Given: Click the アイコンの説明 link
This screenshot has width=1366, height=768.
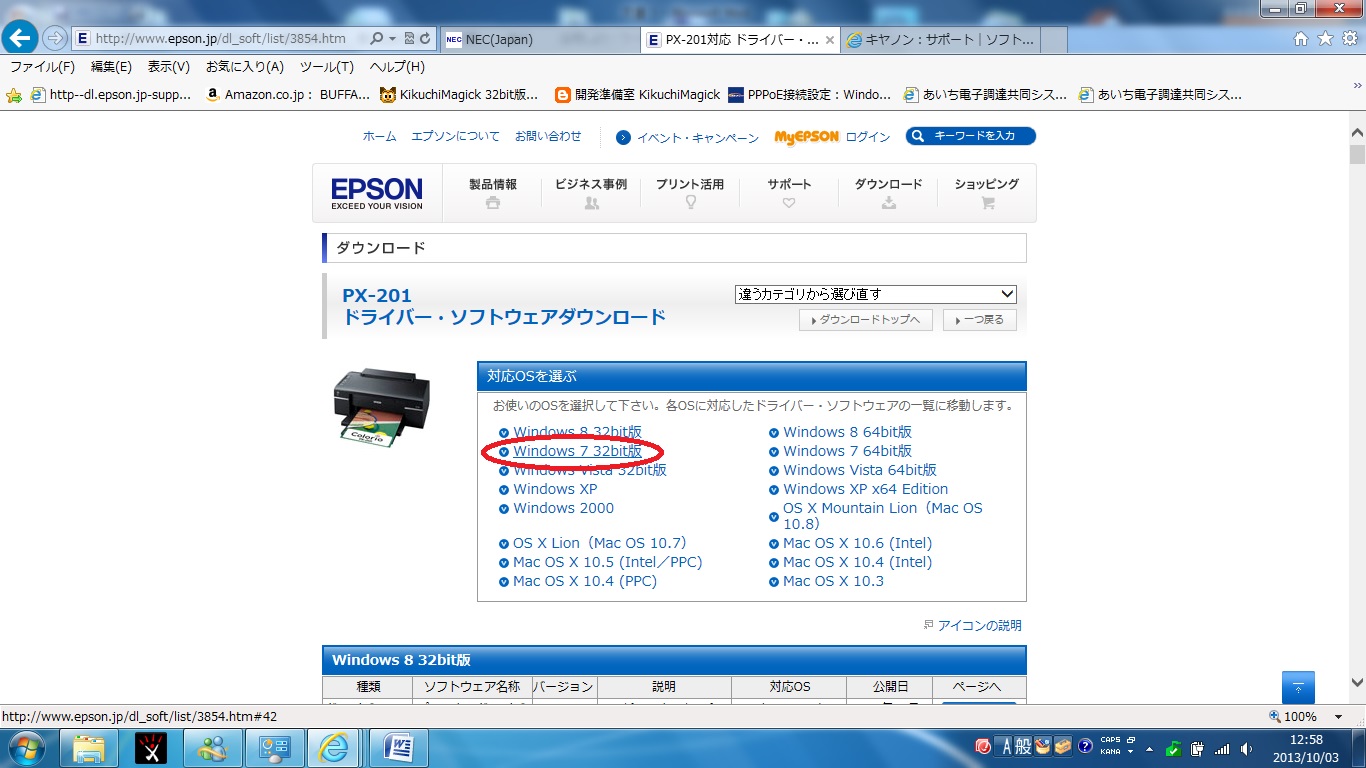Looking at the screenshot, I should [979, 626].
